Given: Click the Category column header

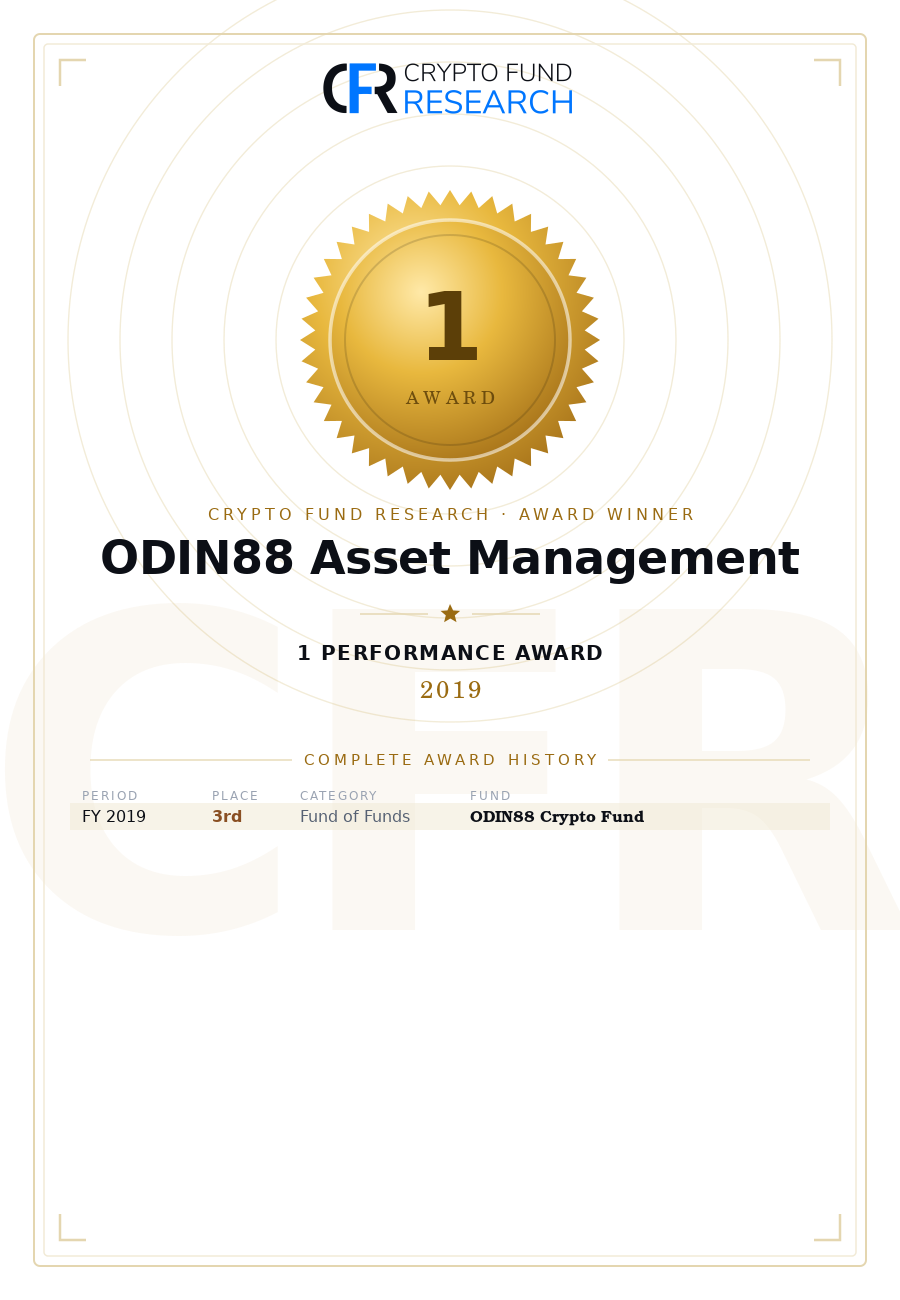Looking at the screenshot, I should 338,796.
